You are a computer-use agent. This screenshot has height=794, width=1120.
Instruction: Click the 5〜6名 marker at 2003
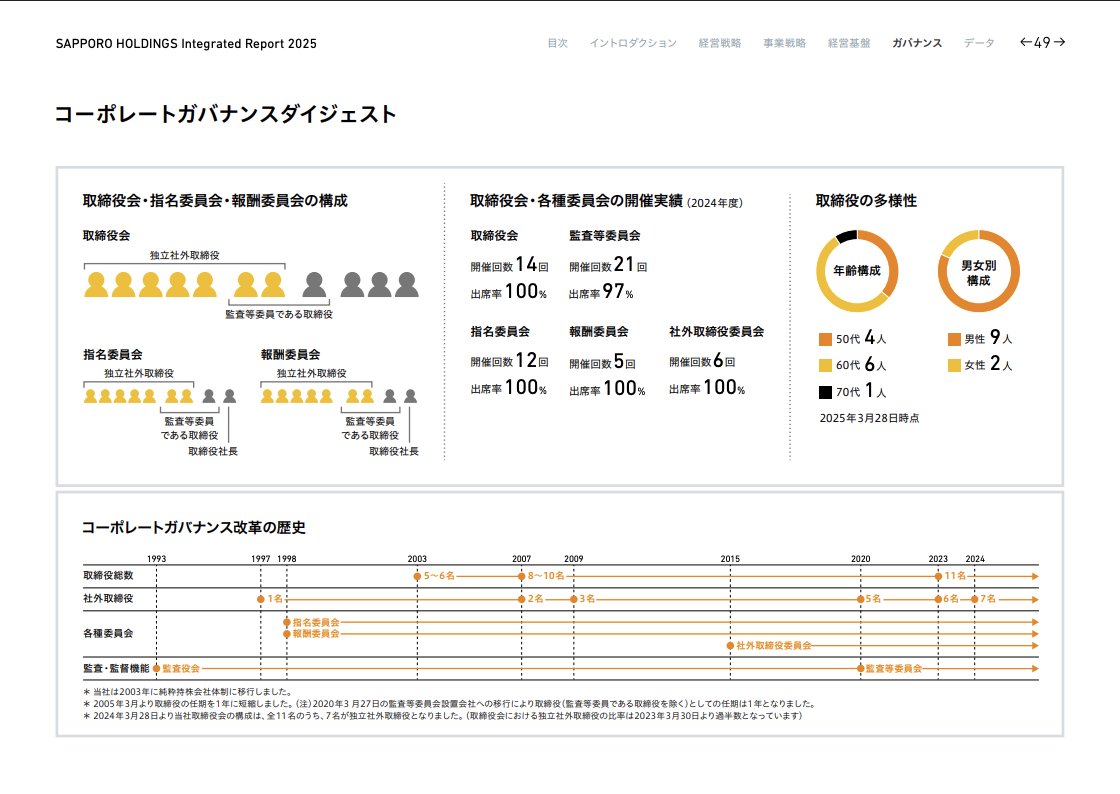point(417,576)
